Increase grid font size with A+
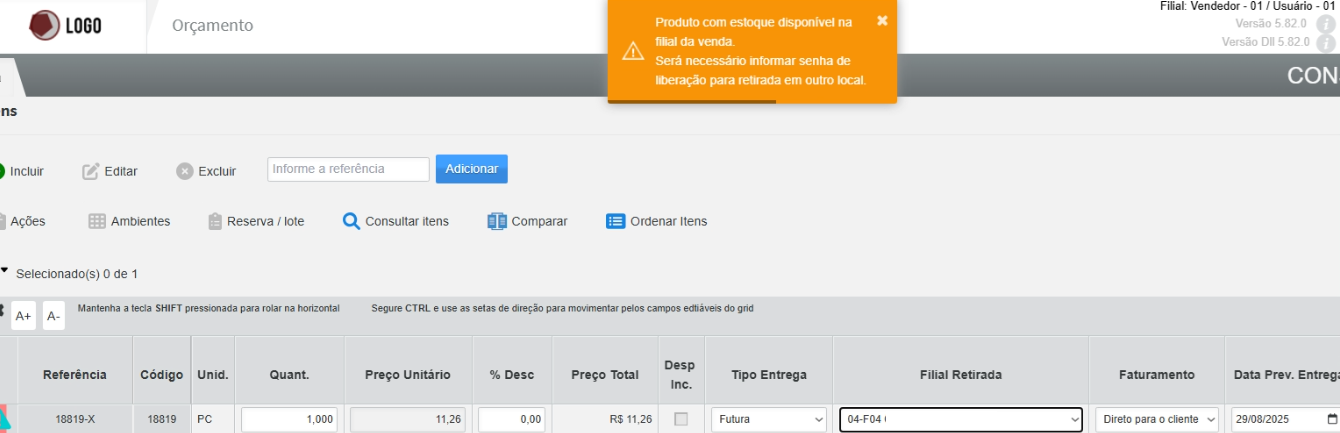The width and height of the screenshot is (1340, 433). pos(23,316)
